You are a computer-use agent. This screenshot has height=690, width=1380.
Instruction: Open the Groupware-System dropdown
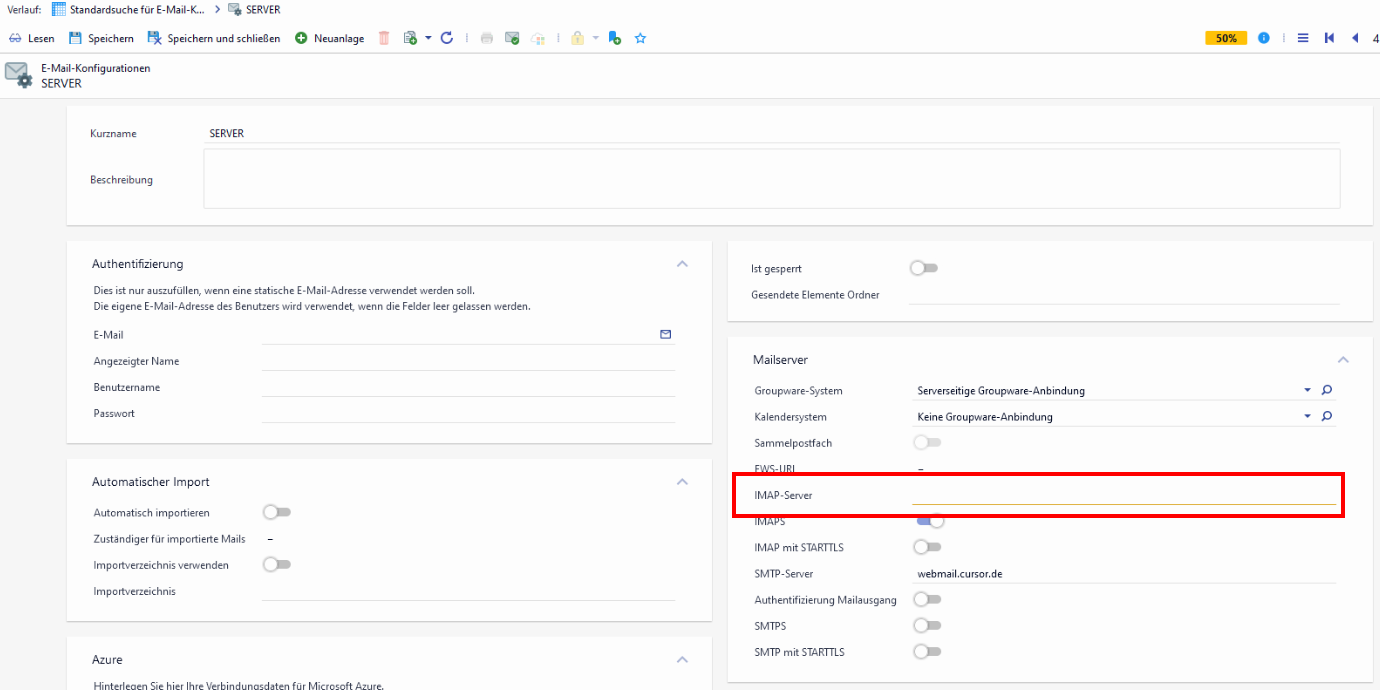[1307, 390]
